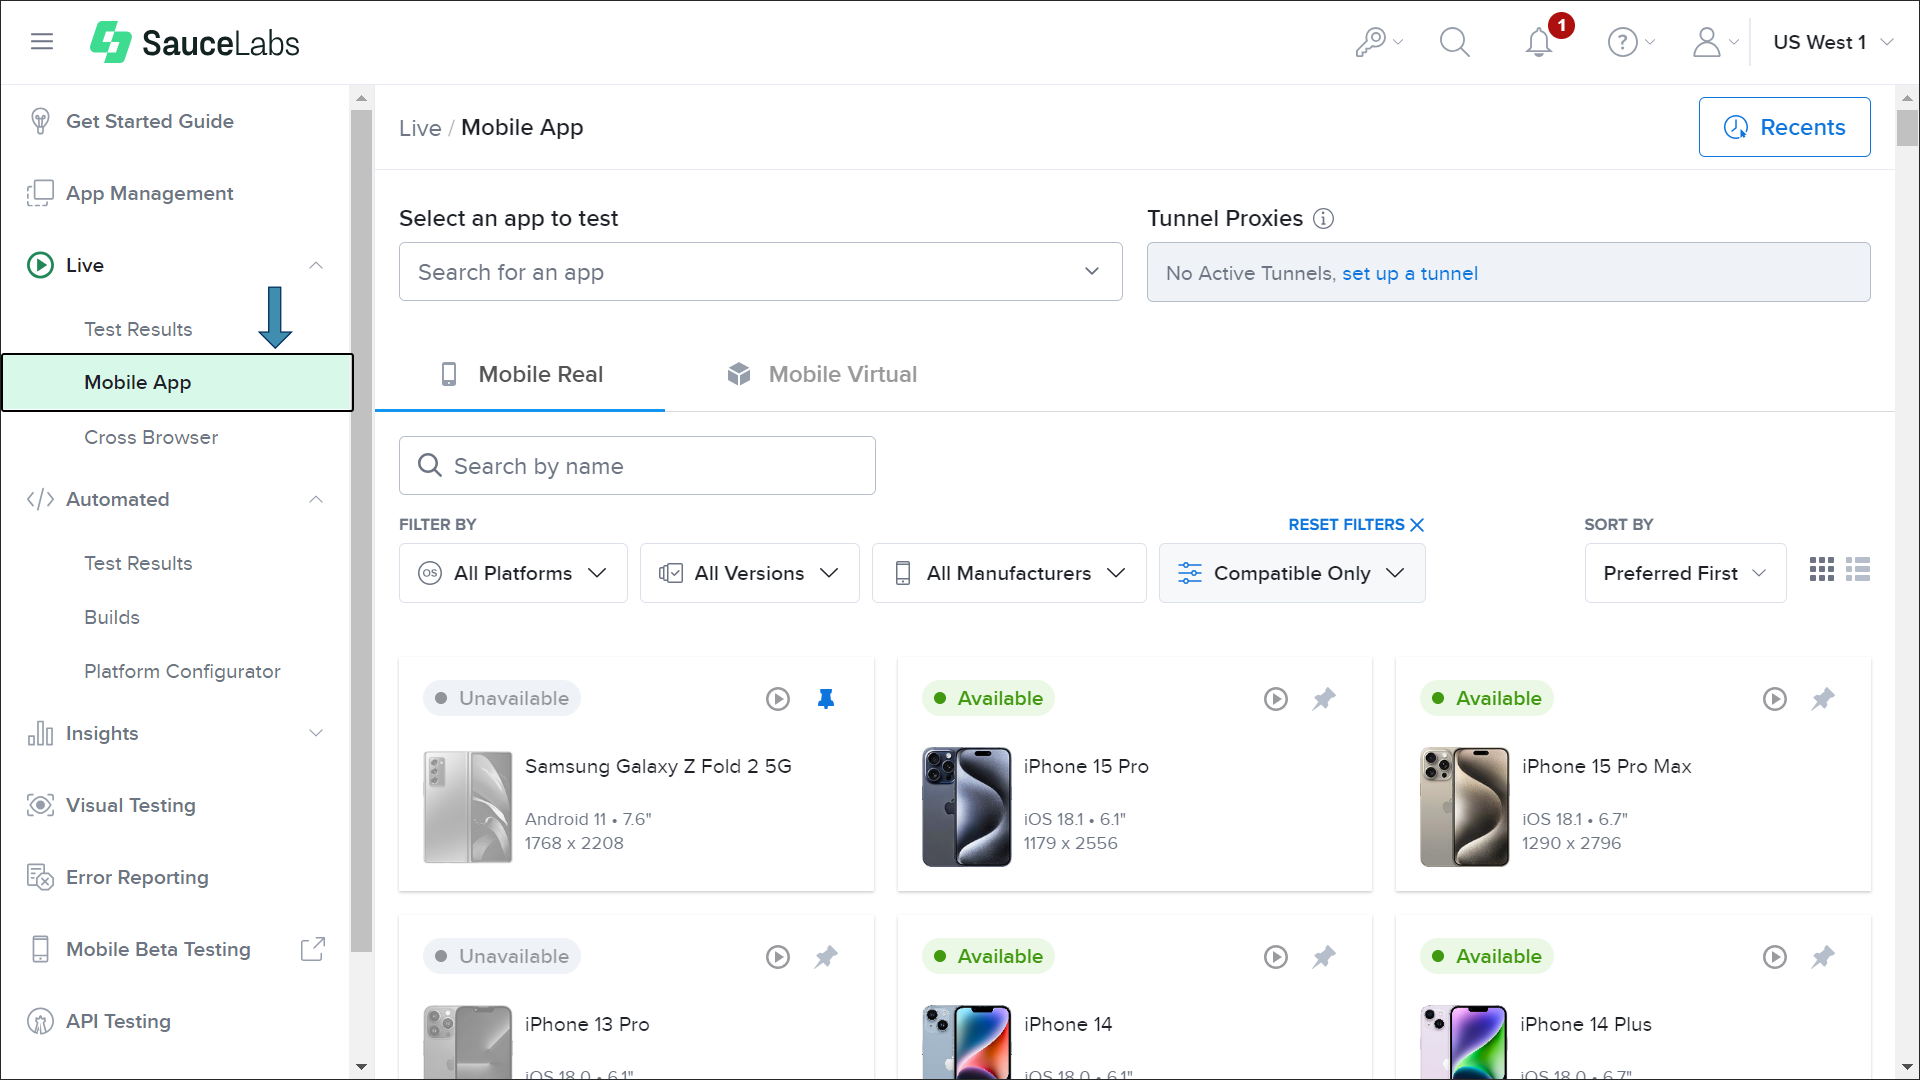Viewport: 1920px width, 1080px height.
Task: Open Platform Configurator
Action: [x=182, y=671]
